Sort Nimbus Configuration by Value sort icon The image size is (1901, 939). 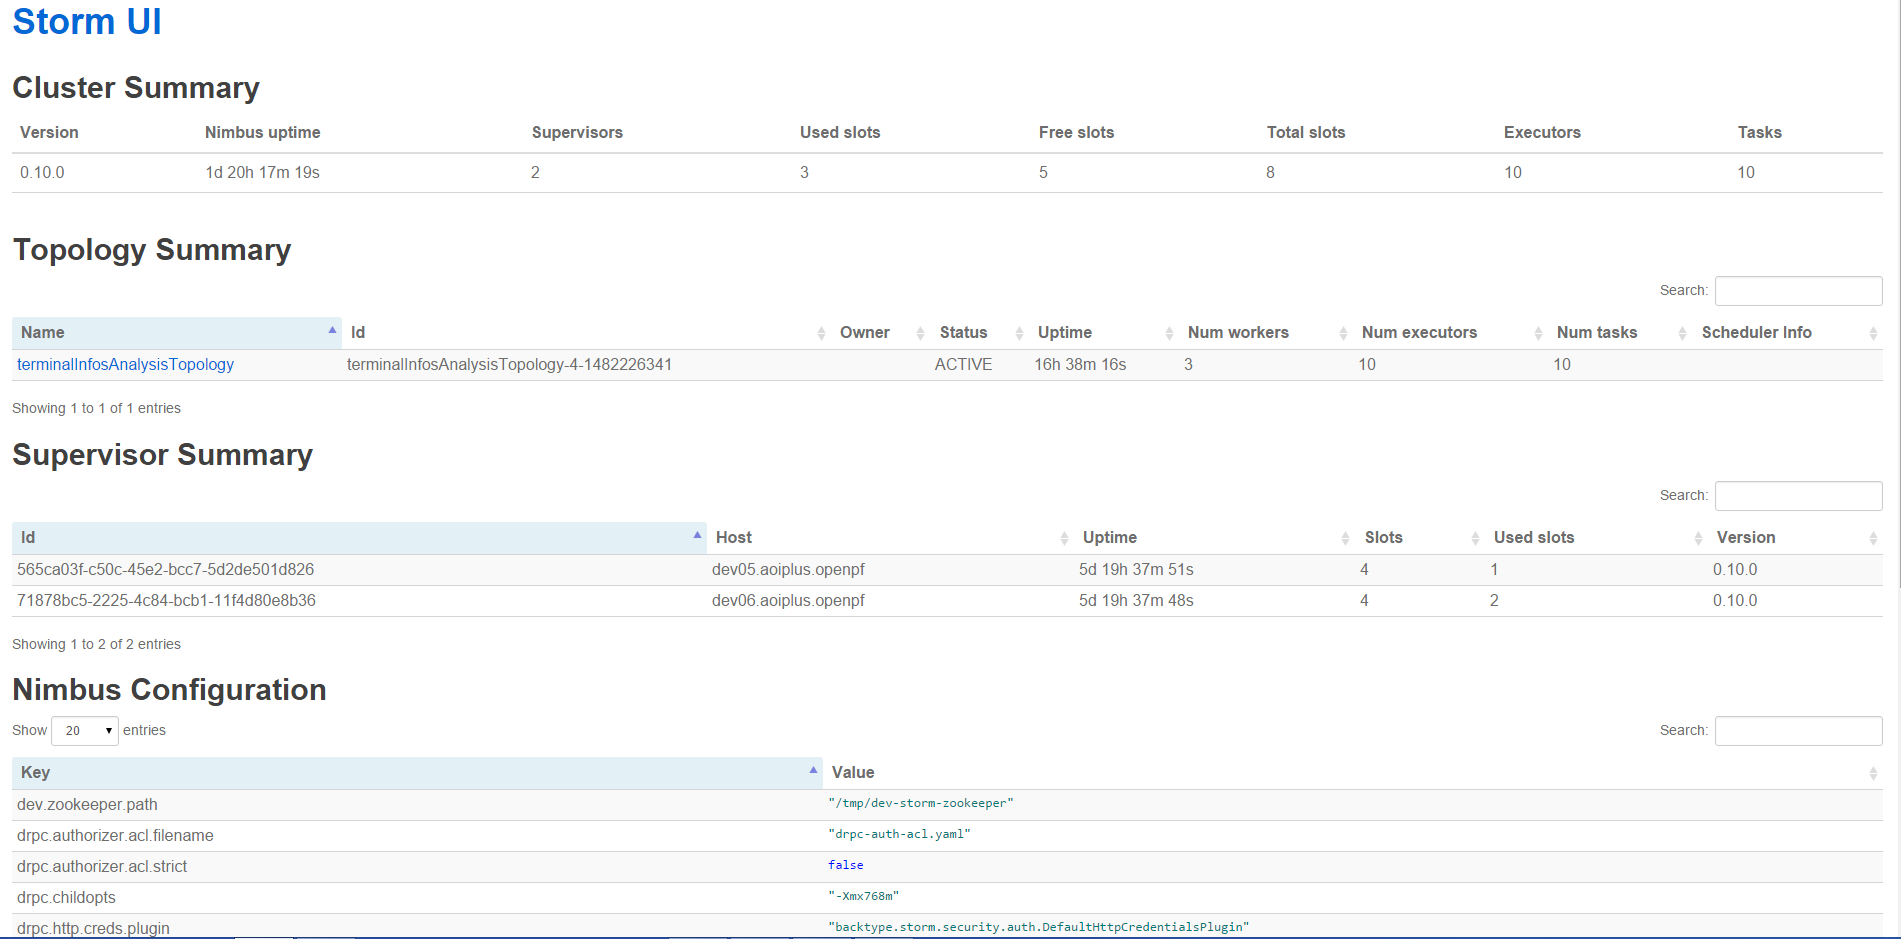coord(1872,773)
